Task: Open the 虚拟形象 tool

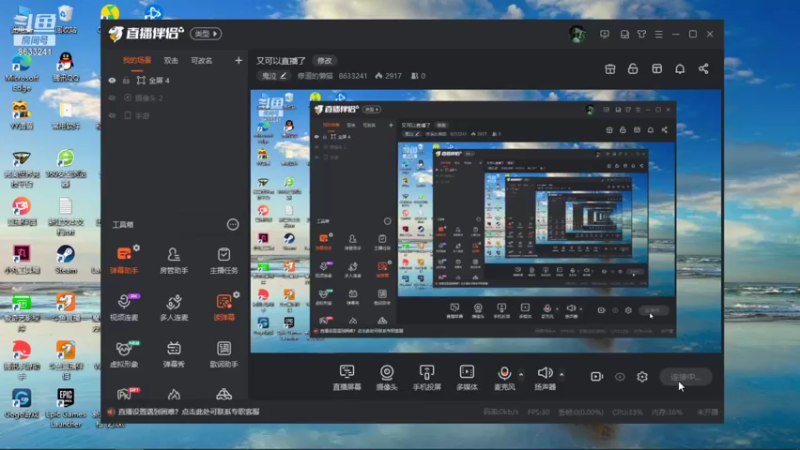Action: pyautogui.click(x=124, y=354)
